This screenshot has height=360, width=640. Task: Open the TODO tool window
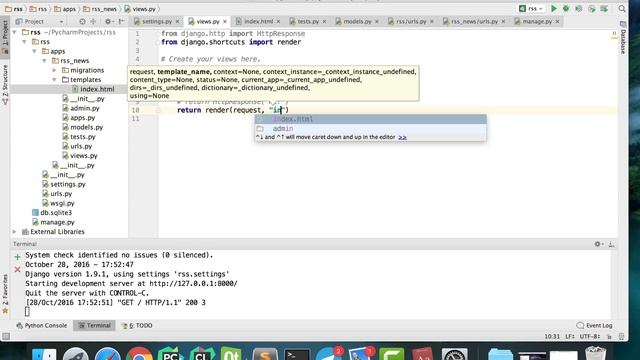click(137, 325)
